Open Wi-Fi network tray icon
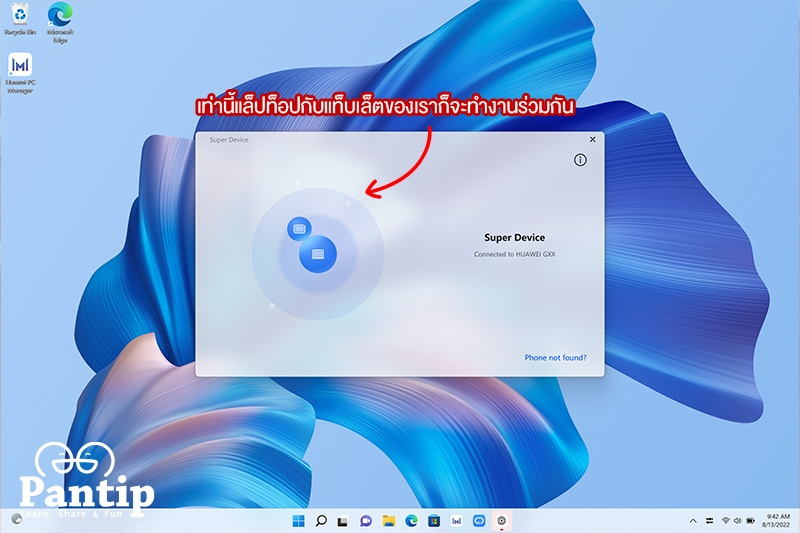 pyautogui.click(x=725, y=521)
